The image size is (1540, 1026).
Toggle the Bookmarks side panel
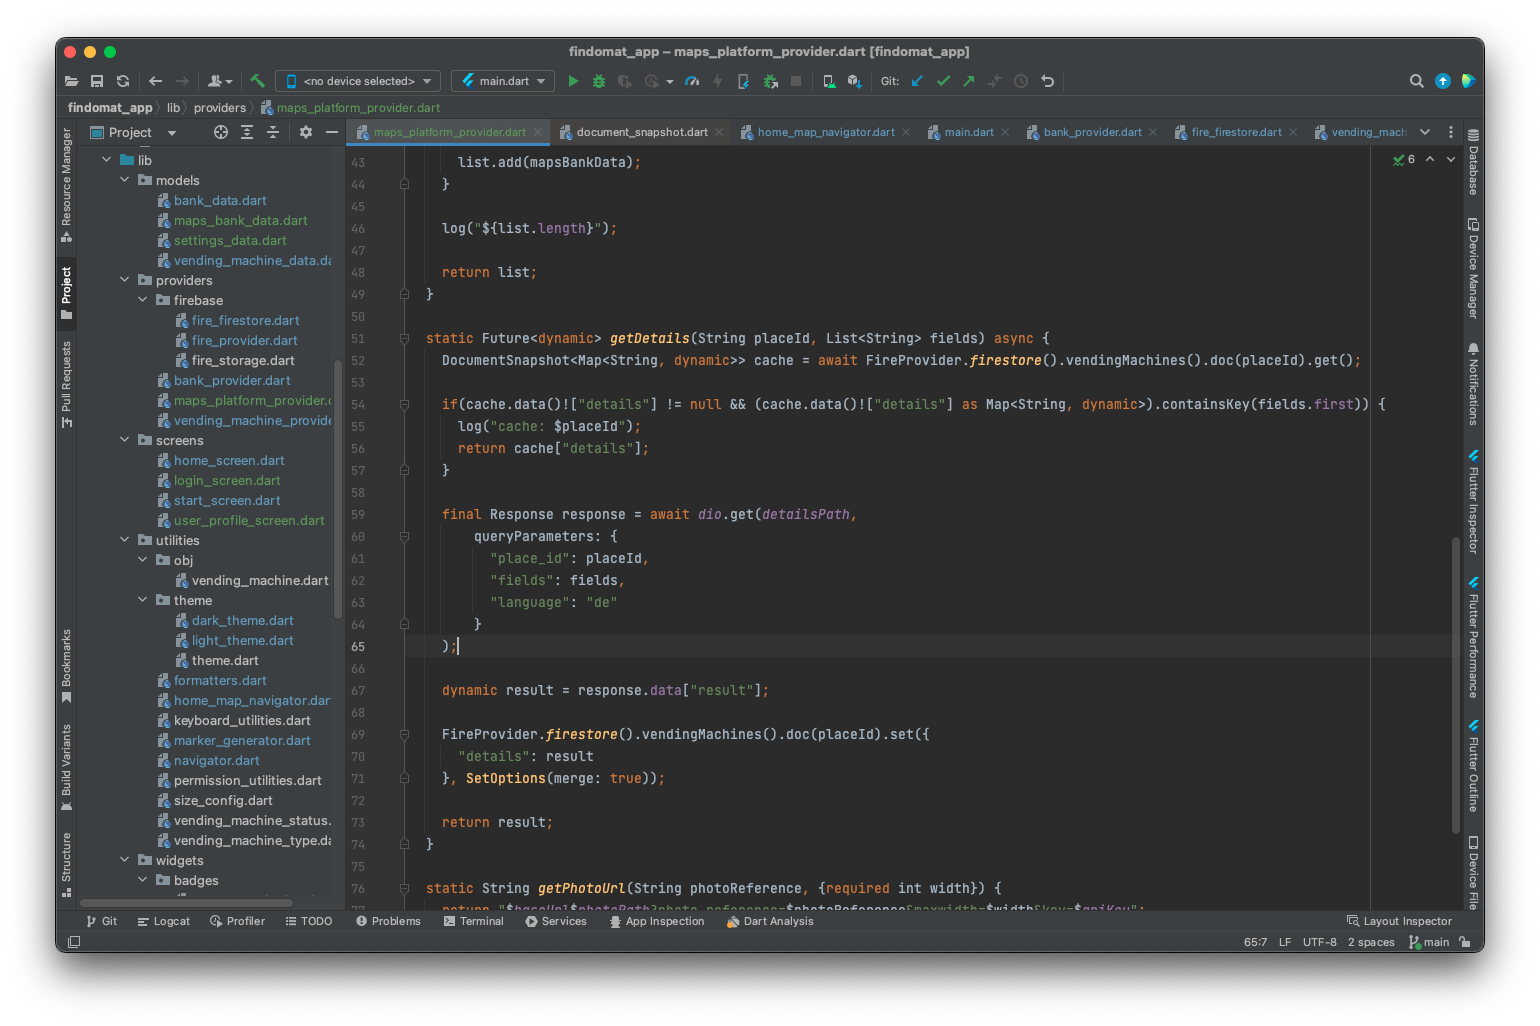click(x=66, y=666)
